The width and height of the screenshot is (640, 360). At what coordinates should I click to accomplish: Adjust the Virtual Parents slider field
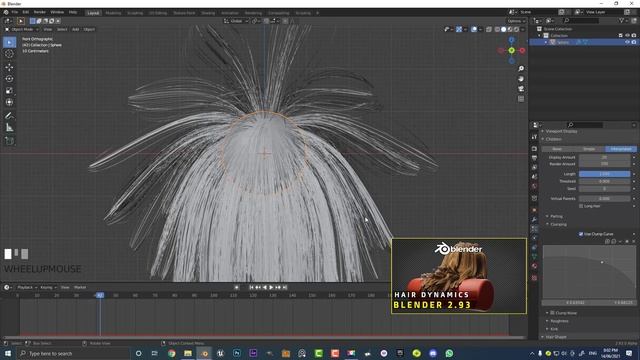click(604, 198)
